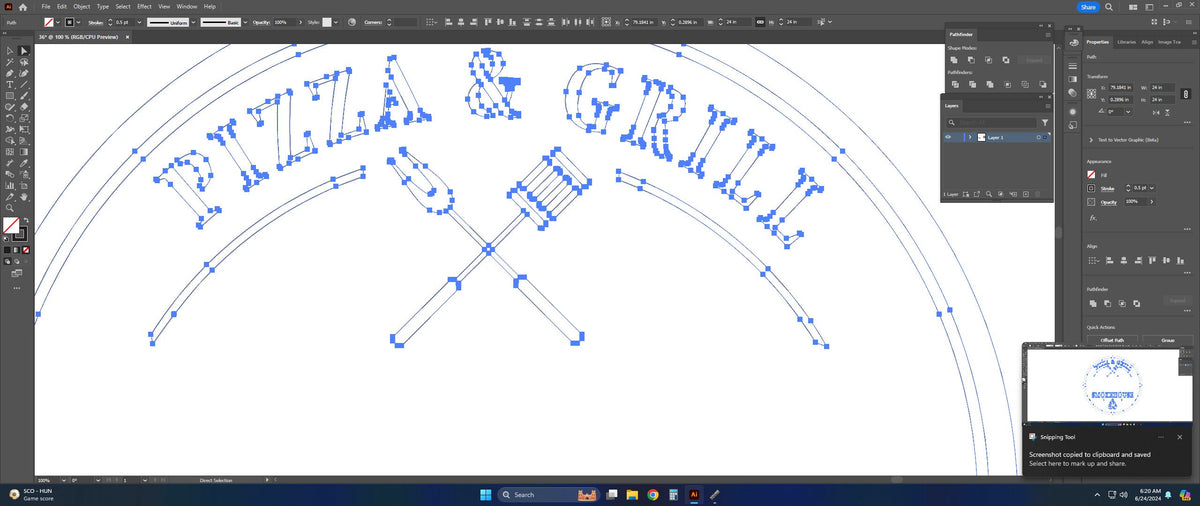This screenshot has width=1200, height=506.
Task: Switch to the Libraries tab
Action: (x=1127, y=42)
